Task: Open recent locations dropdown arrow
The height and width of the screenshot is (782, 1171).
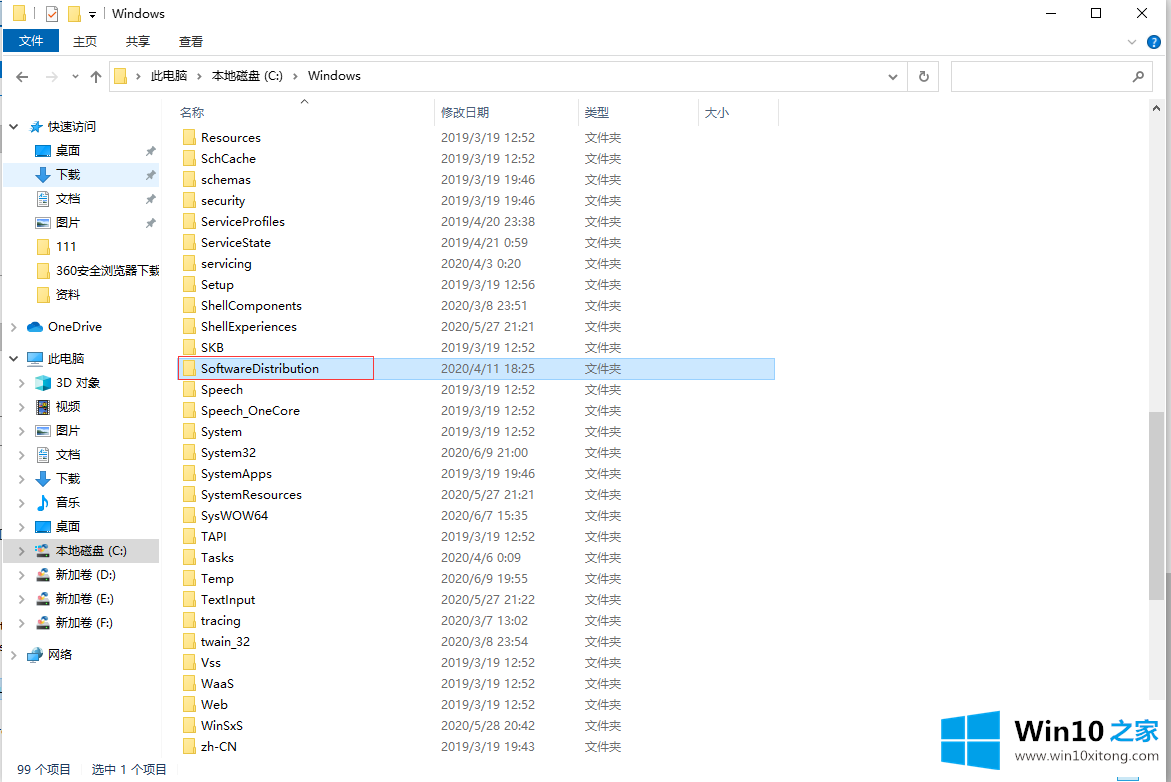Action: click(x=75, y=76)
